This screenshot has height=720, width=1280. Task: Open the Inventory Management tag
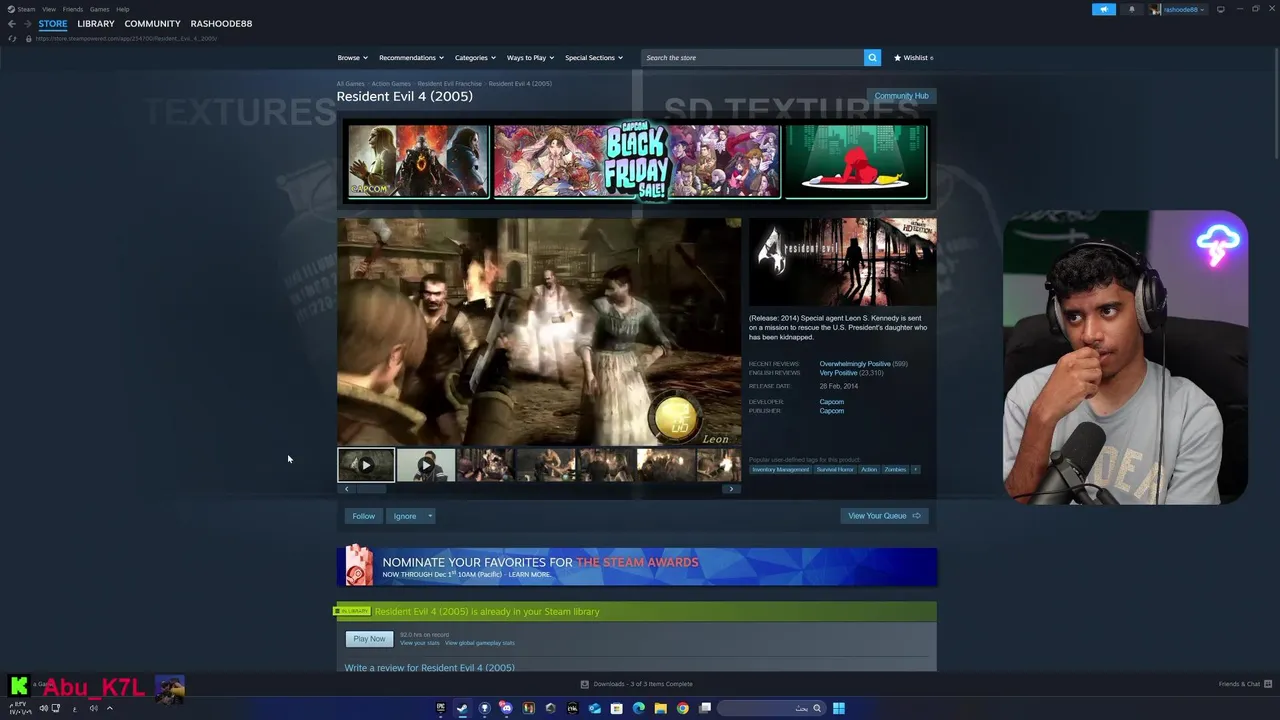pyautogui.click(x=780, y=470)
